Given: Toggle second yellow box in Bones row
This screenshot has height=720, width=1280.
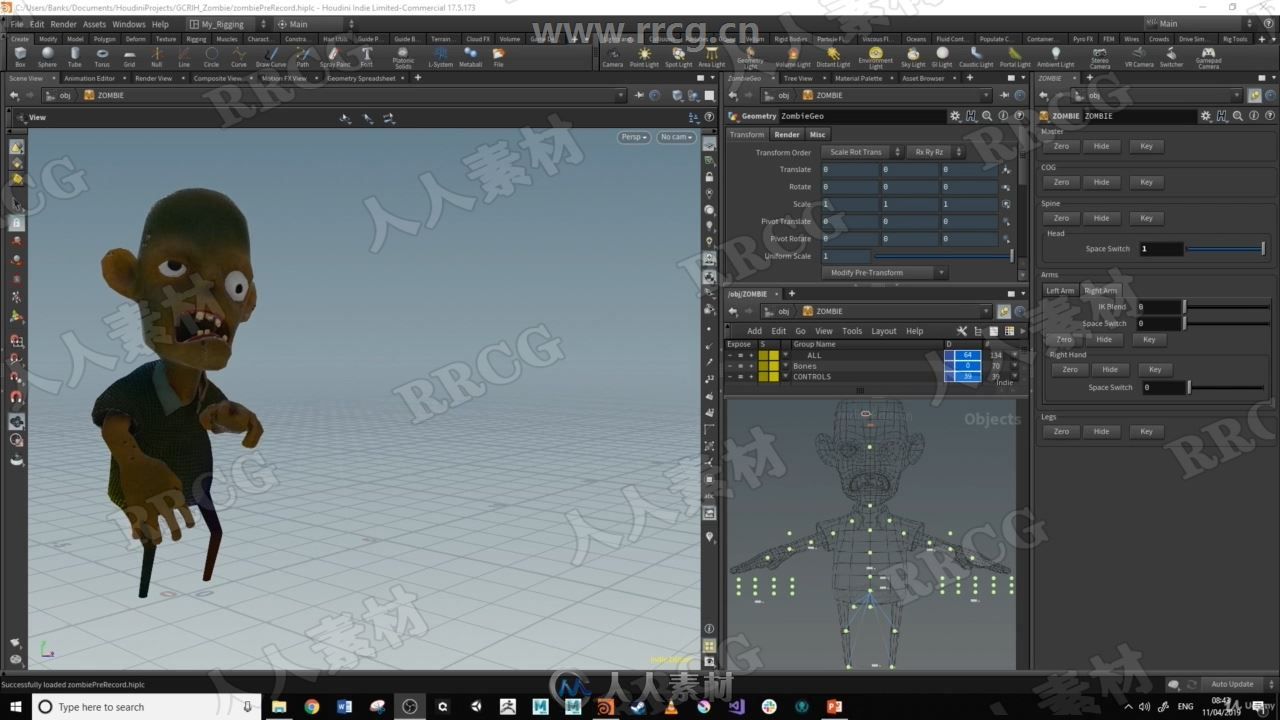Looking at the screenshot, I should pos(773,366).
